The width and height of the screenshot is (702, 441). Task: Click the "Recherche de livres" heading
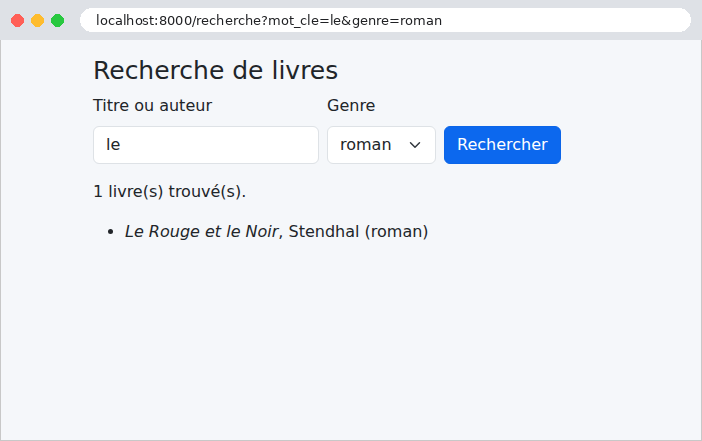(x=215, y=70)
